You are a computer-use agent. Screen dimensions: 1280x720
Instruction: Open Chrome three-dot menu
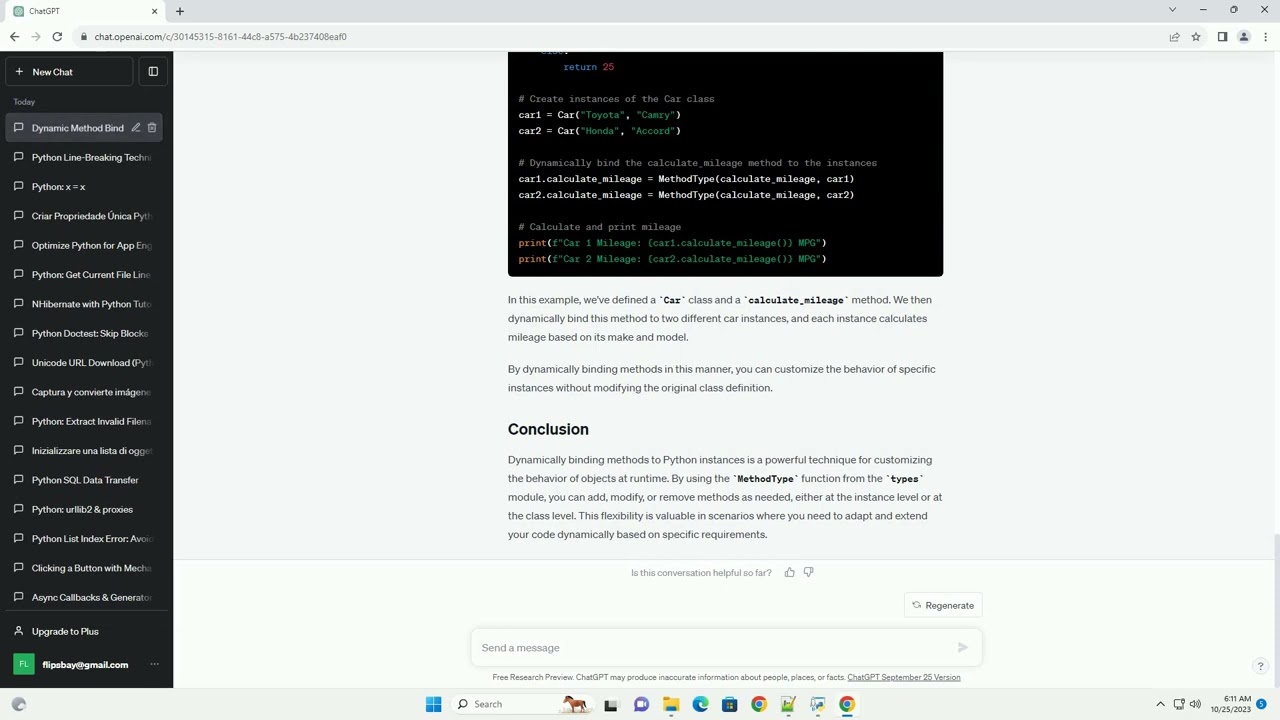[x=1265, y=37]
